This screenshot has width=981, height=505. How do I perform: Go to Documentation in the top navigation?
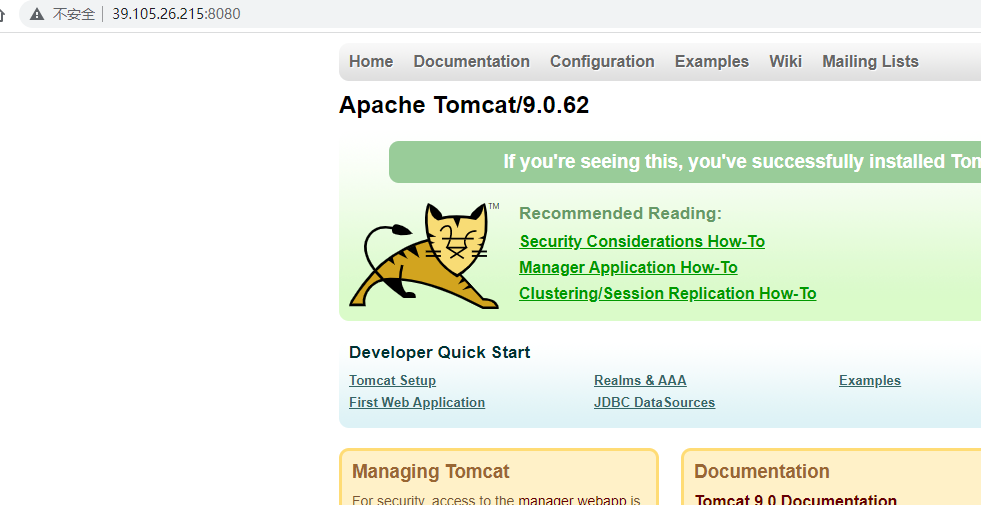pyautogui.click(x=471, y=61)
